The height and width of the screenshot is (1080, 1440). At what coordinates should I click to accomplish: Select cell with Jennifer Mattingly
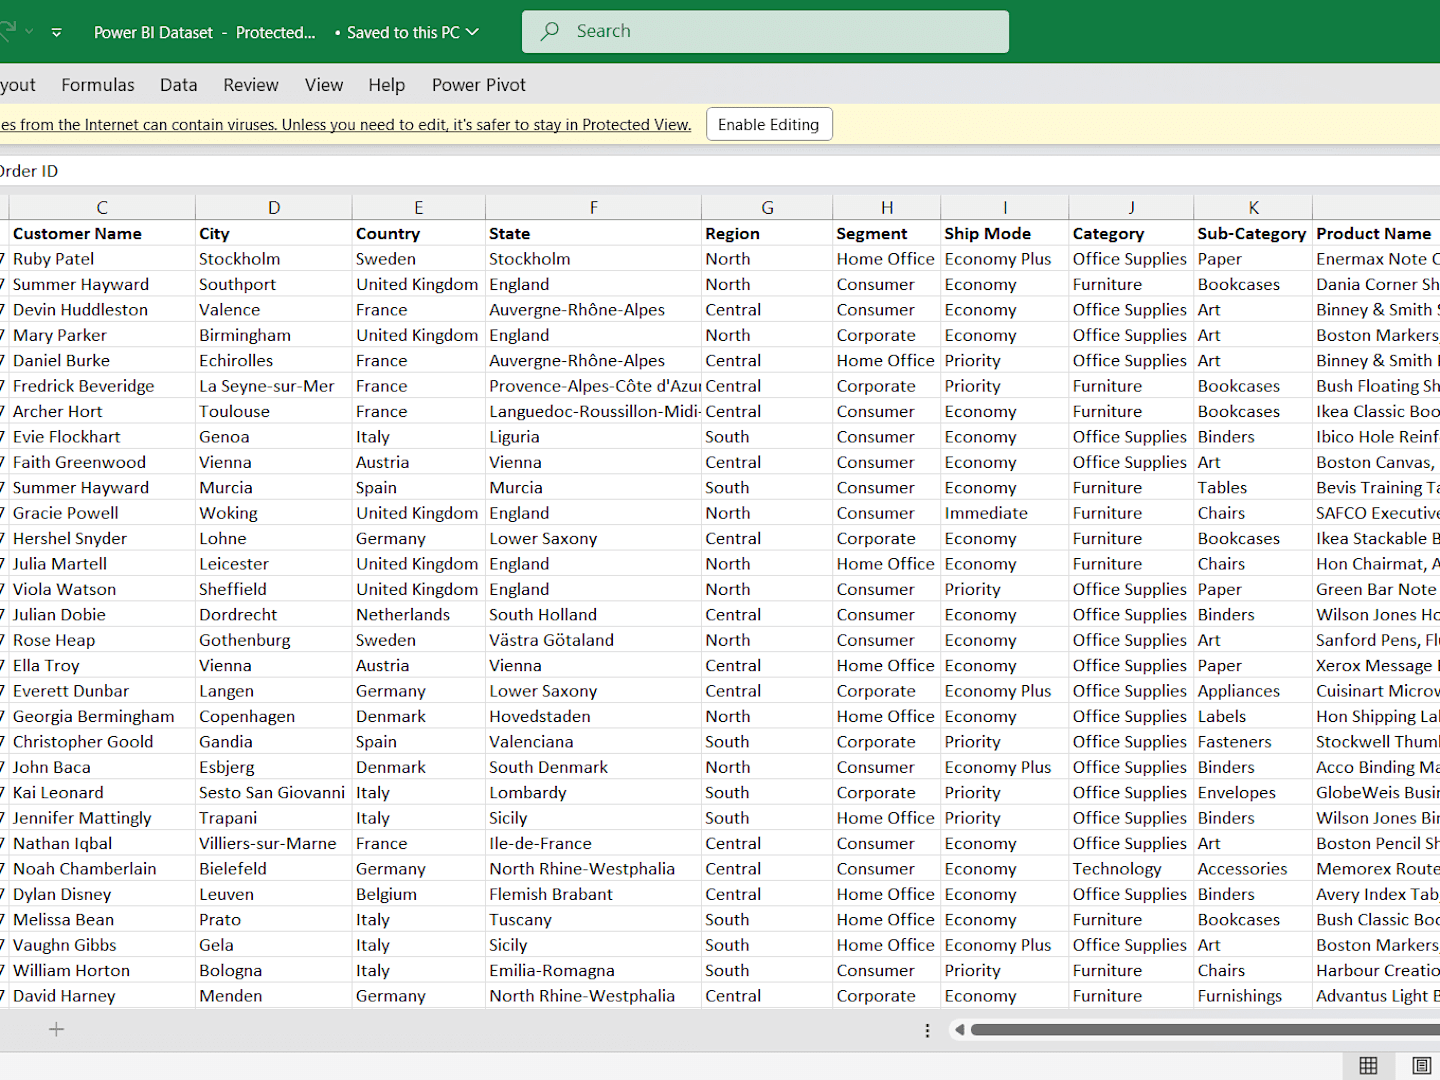click(102, 818)
